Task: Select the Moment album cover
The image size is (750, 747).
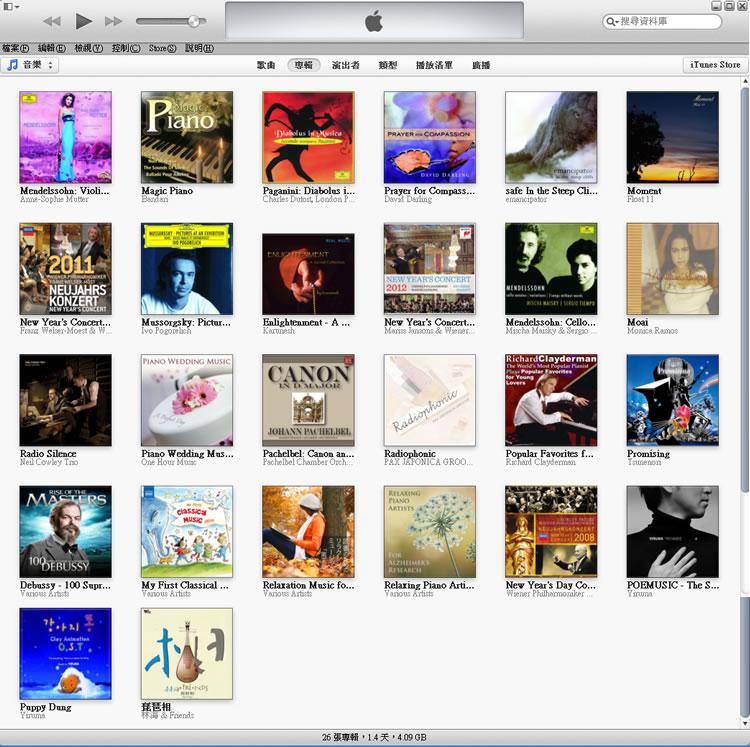Action: [x=673, y=137]
